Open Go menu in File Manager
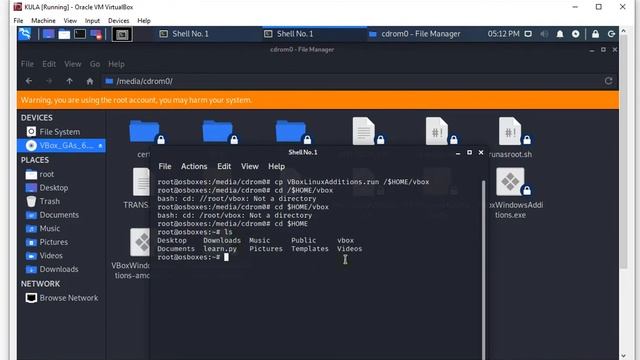Image resolution: width=640 pixels, height=360 pixels. point(95,64)
